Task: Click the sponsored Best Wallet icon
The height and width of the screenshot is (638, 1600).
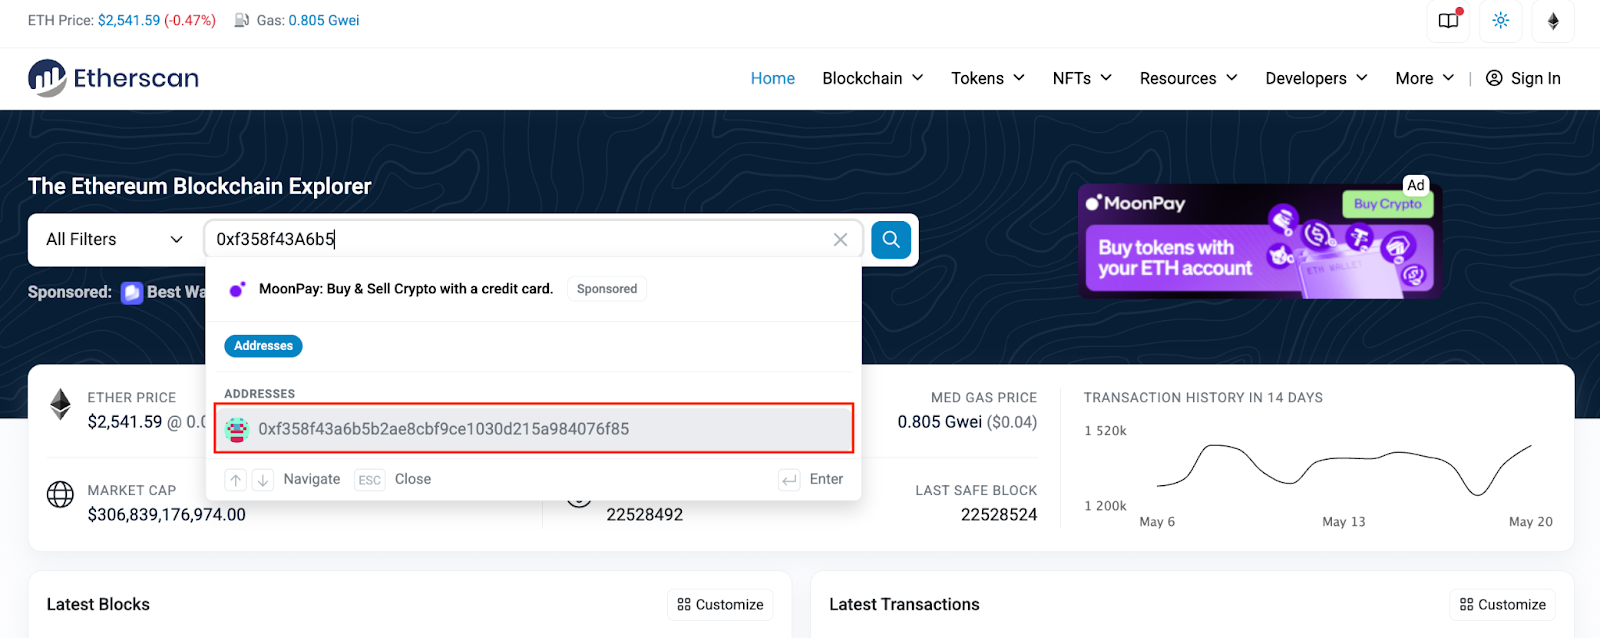Action: pos(132,292)
